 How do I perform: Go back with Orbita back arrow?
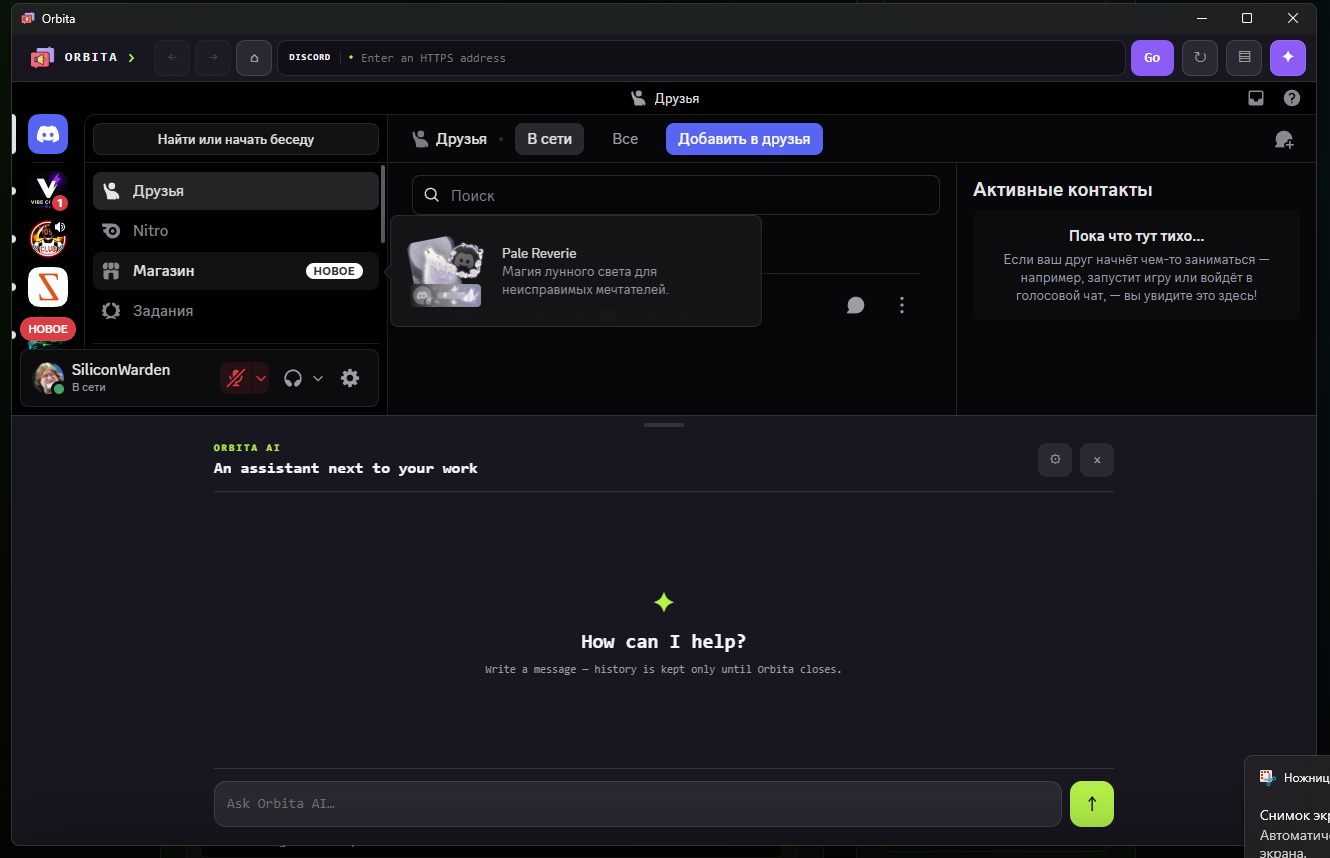tap(172, 58)
